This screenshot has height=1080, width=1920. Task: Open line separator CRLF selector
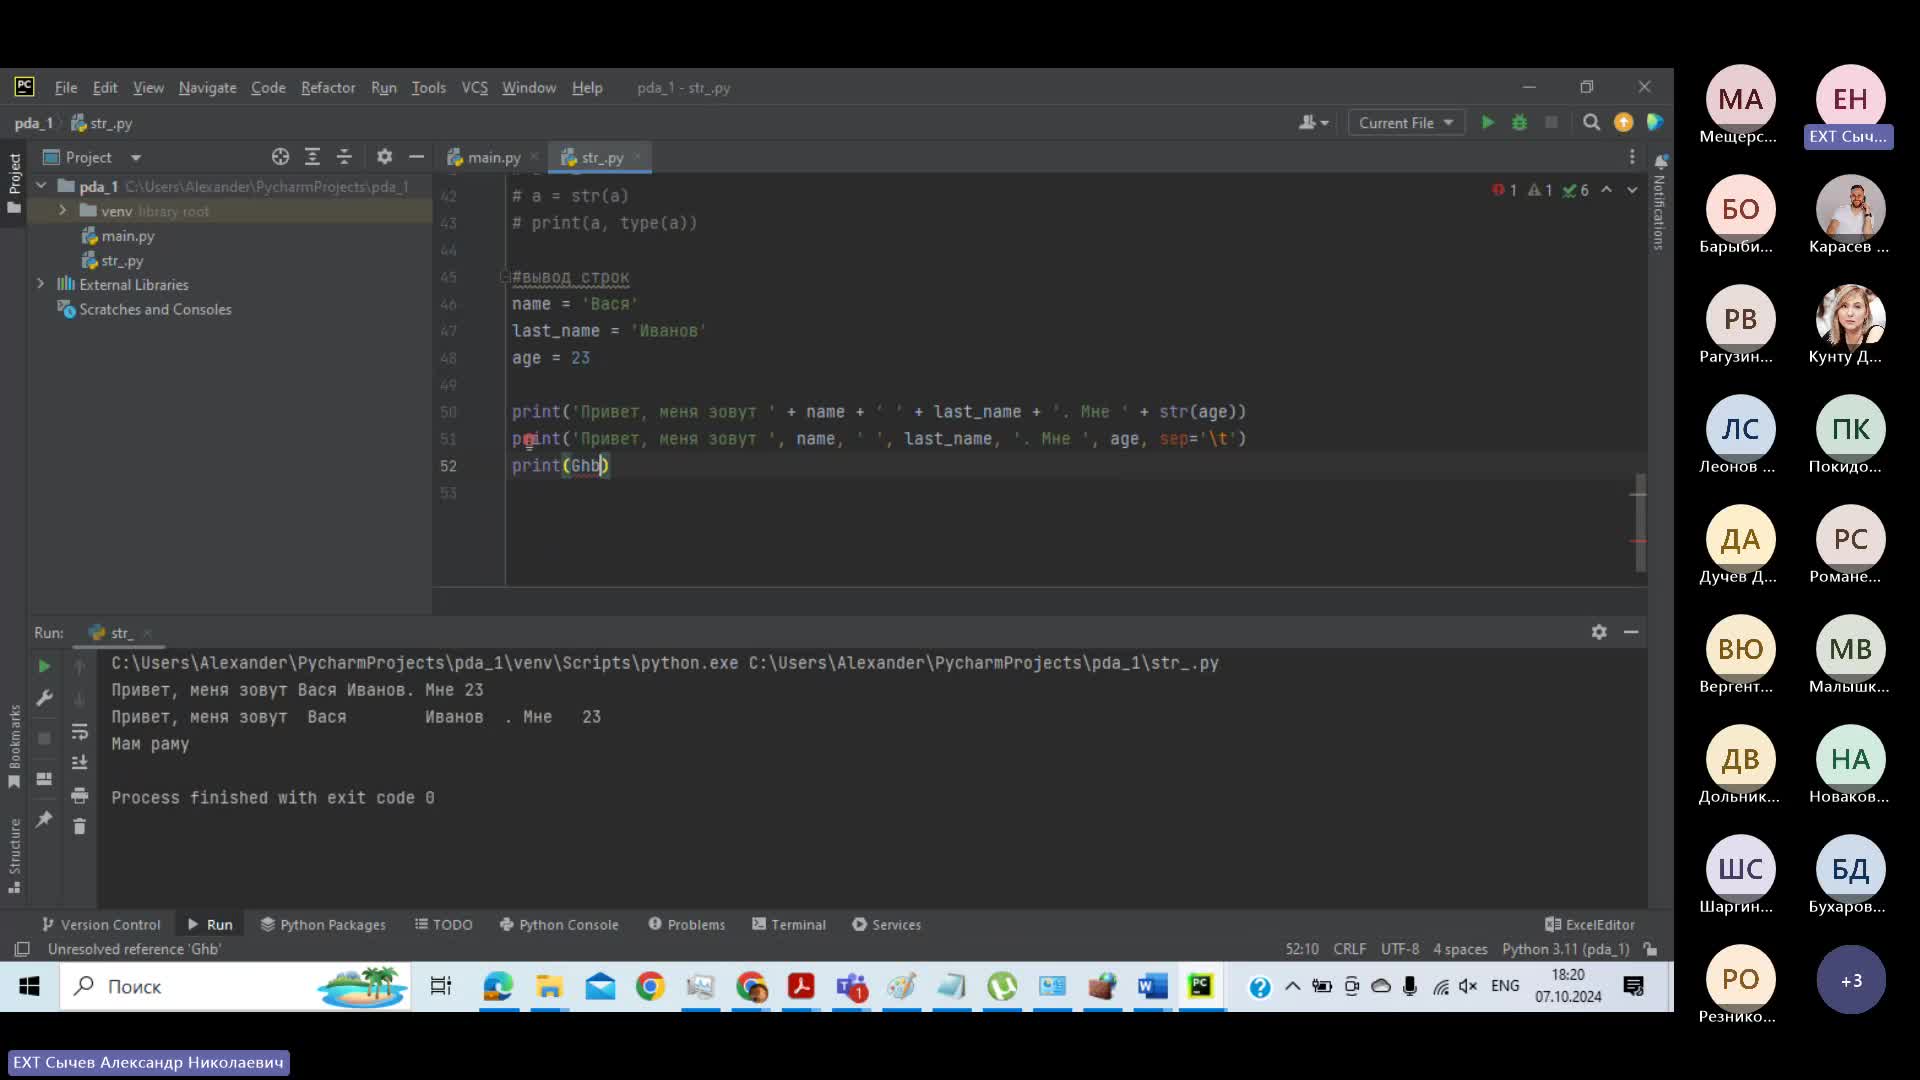point(1349,949)
